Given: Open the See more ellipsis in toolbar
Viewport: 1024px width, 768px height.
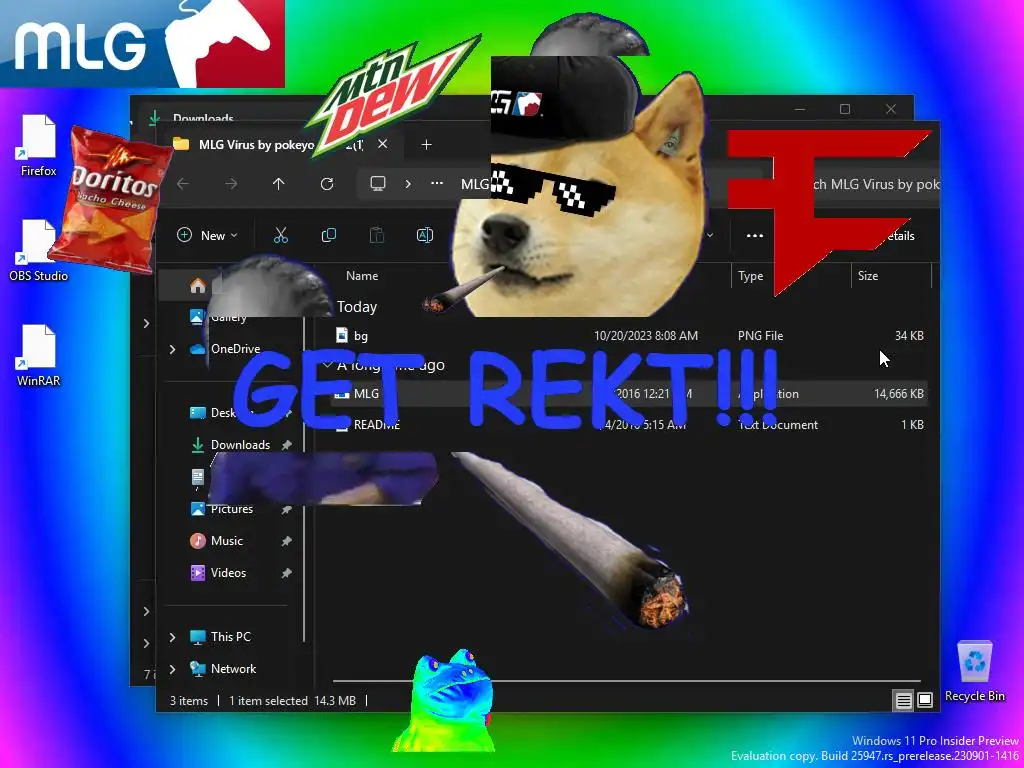Looking at the screenshot, I should point(755,235).
